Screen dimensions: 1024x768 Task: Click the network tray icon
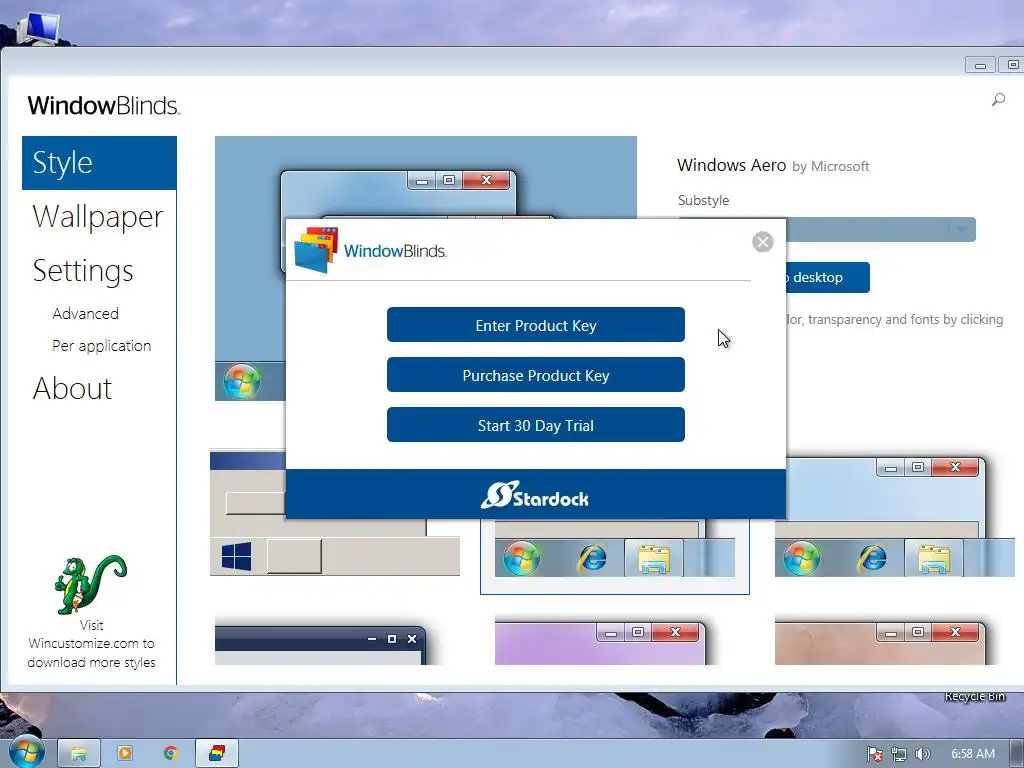click(x=899, y=754)
